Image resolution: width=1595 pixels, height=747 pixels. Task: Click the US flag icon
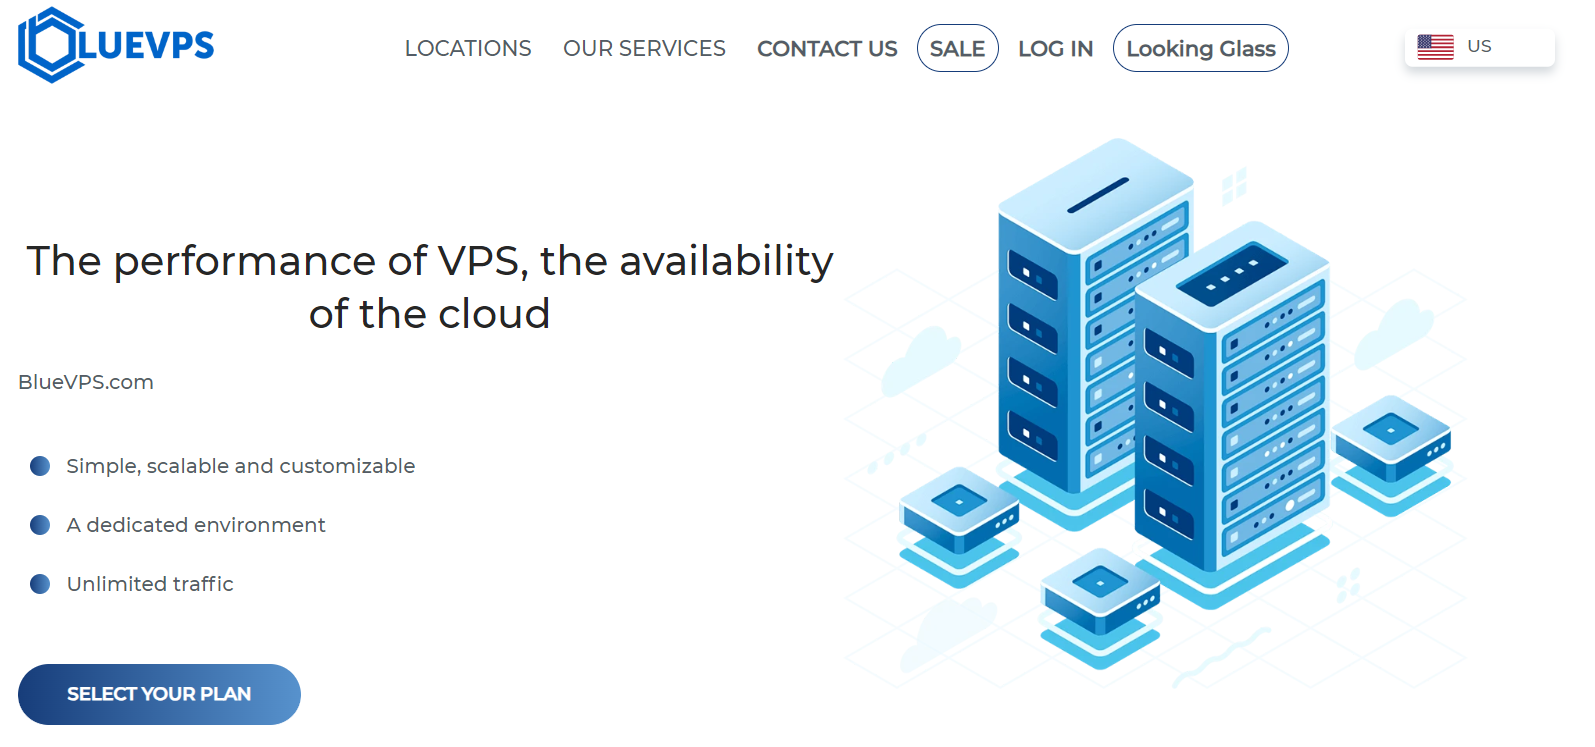[1435, 47]
